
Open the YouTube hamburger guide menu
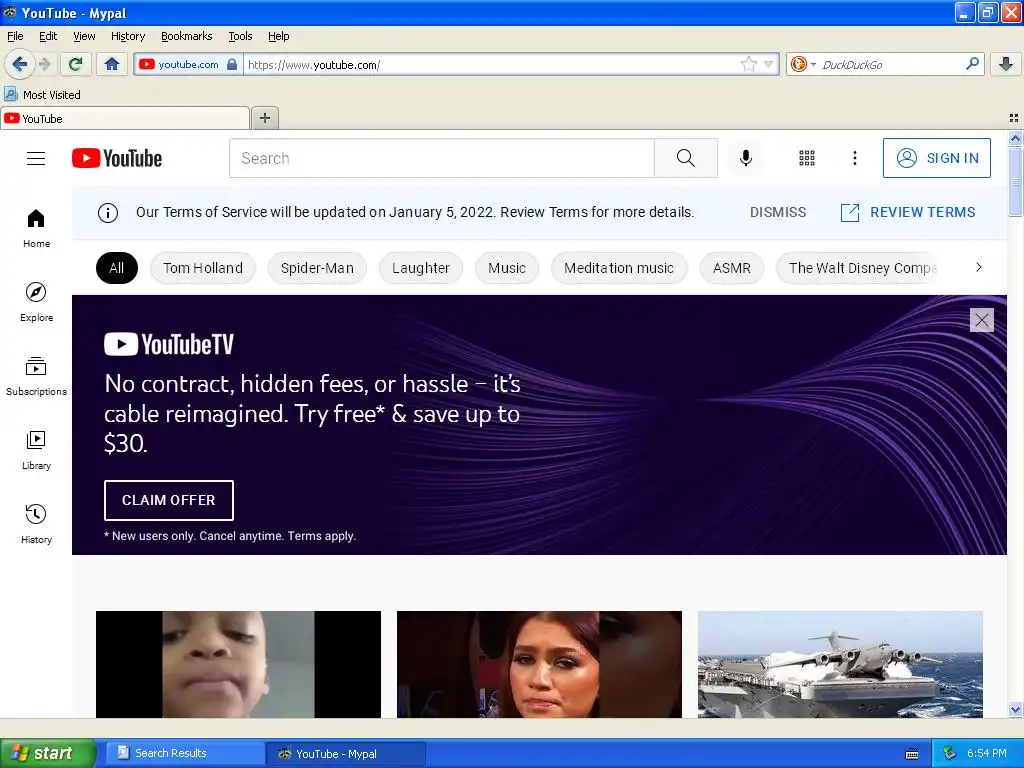coord(36,159)
